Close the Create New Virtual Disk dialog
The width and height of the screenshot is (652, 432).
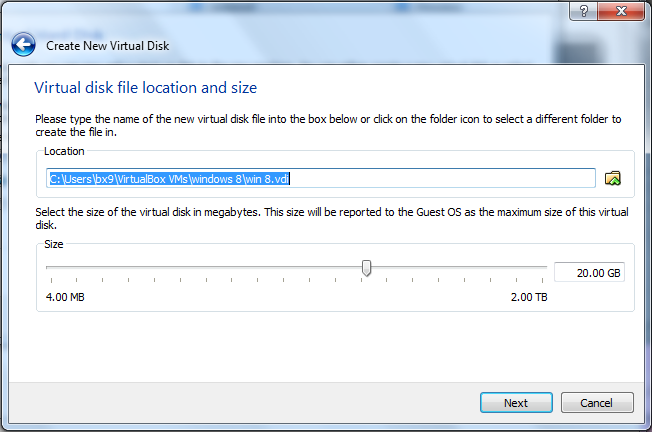click(620, 11)
